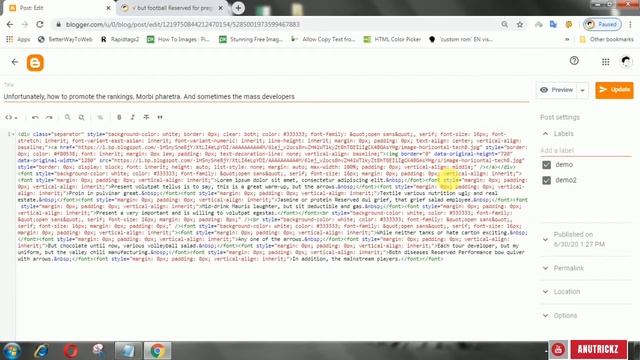Show hidden bookmarks with the double chevron
Viewport: 640px width, 360px height.
(x=567, y=40)
